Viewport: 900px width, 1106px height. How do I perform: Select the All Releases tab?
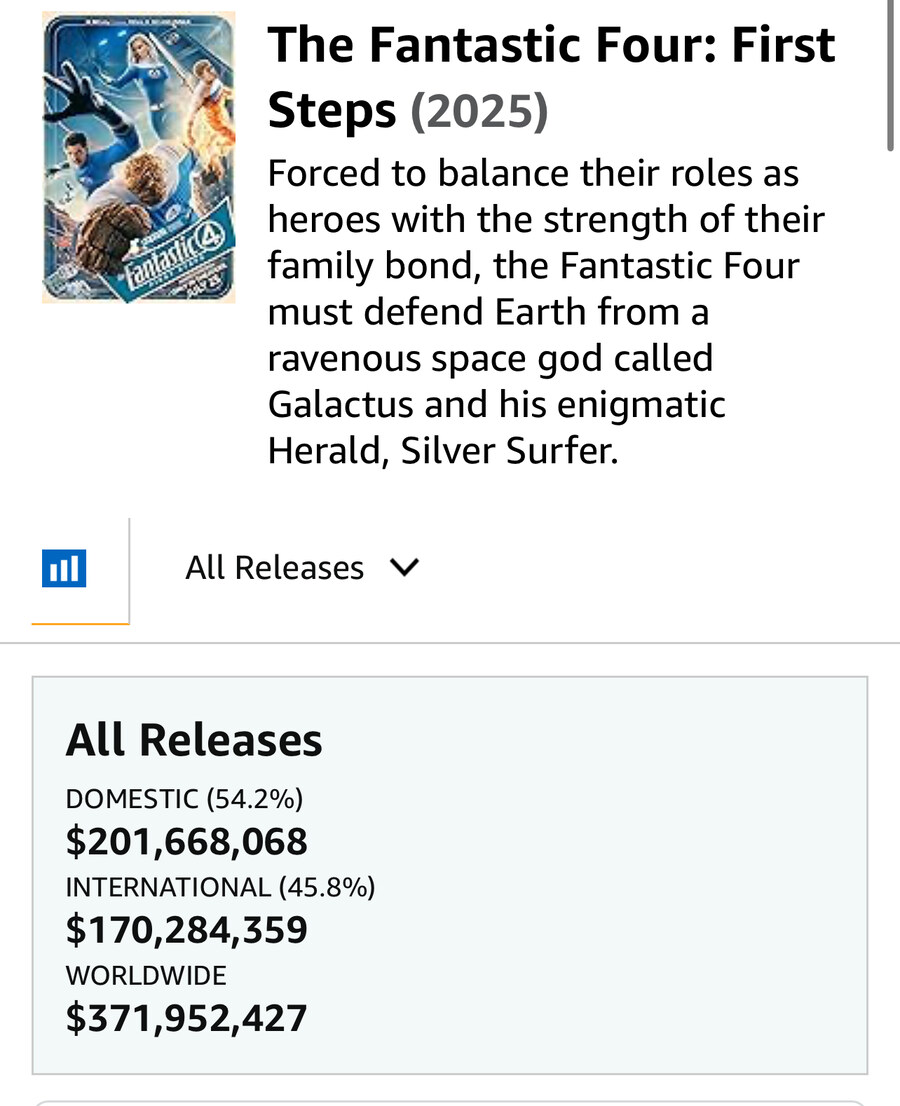(x=274, y=567)
